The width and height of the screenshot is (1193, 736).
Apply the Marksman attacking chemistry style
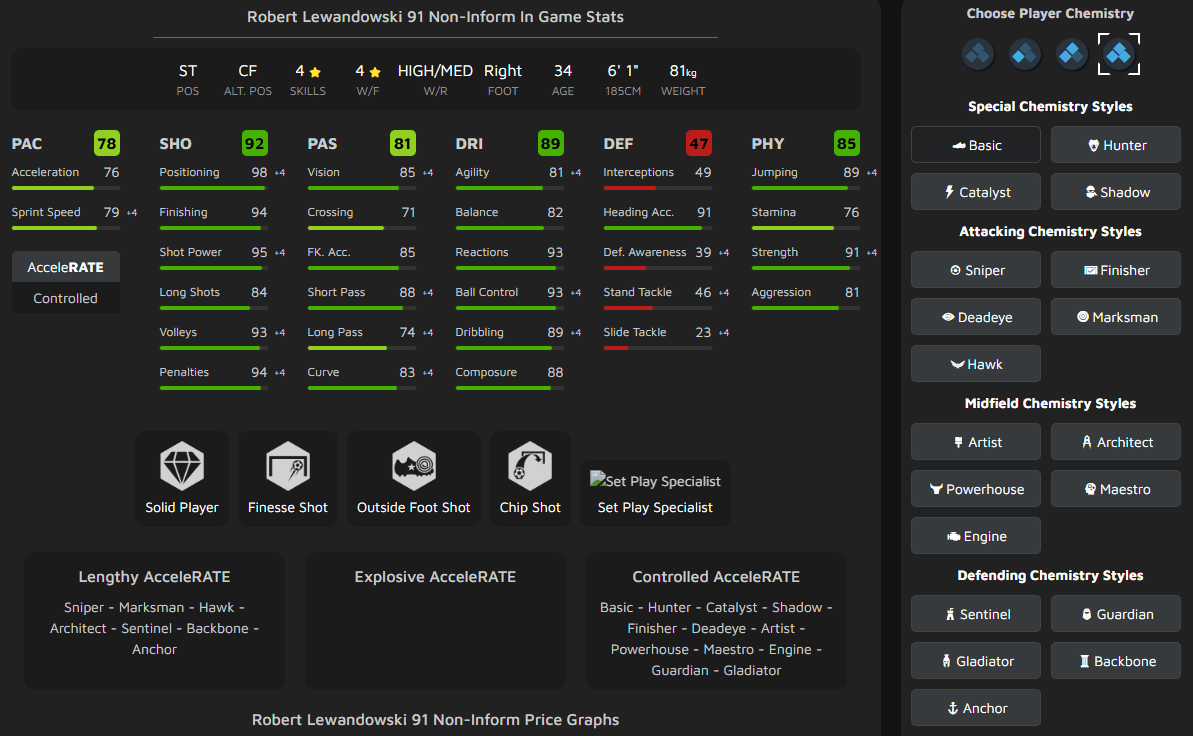pyautogui.click(x=1115, y=316)
